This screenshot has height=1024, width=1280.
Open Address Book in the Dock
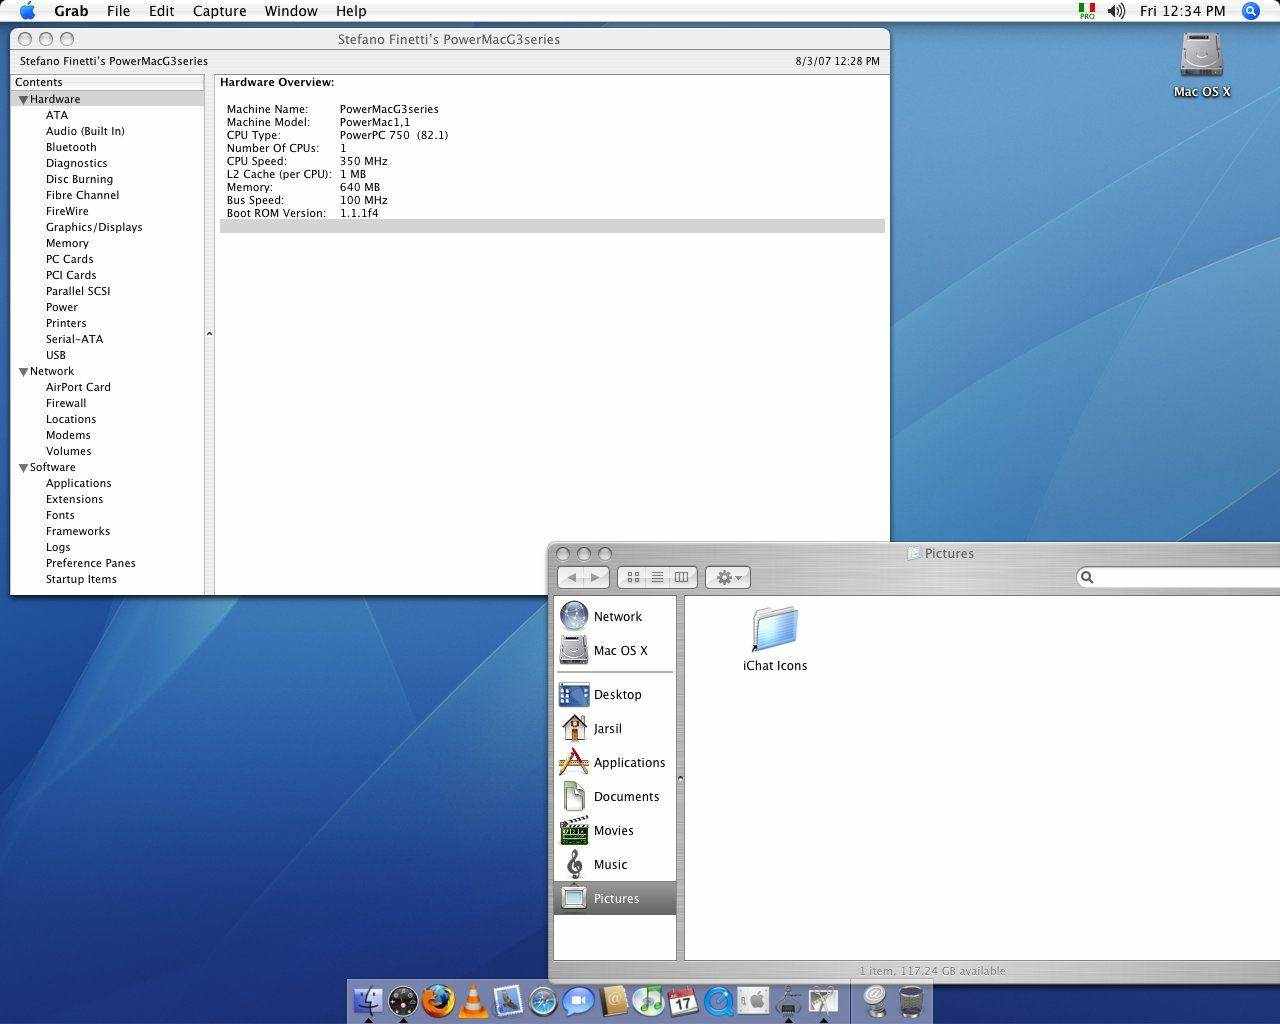click(x=613, y=1000)
